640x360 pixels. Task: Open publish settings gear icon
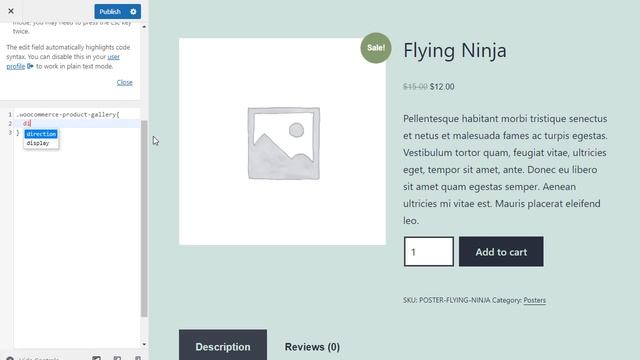point(133,11)
